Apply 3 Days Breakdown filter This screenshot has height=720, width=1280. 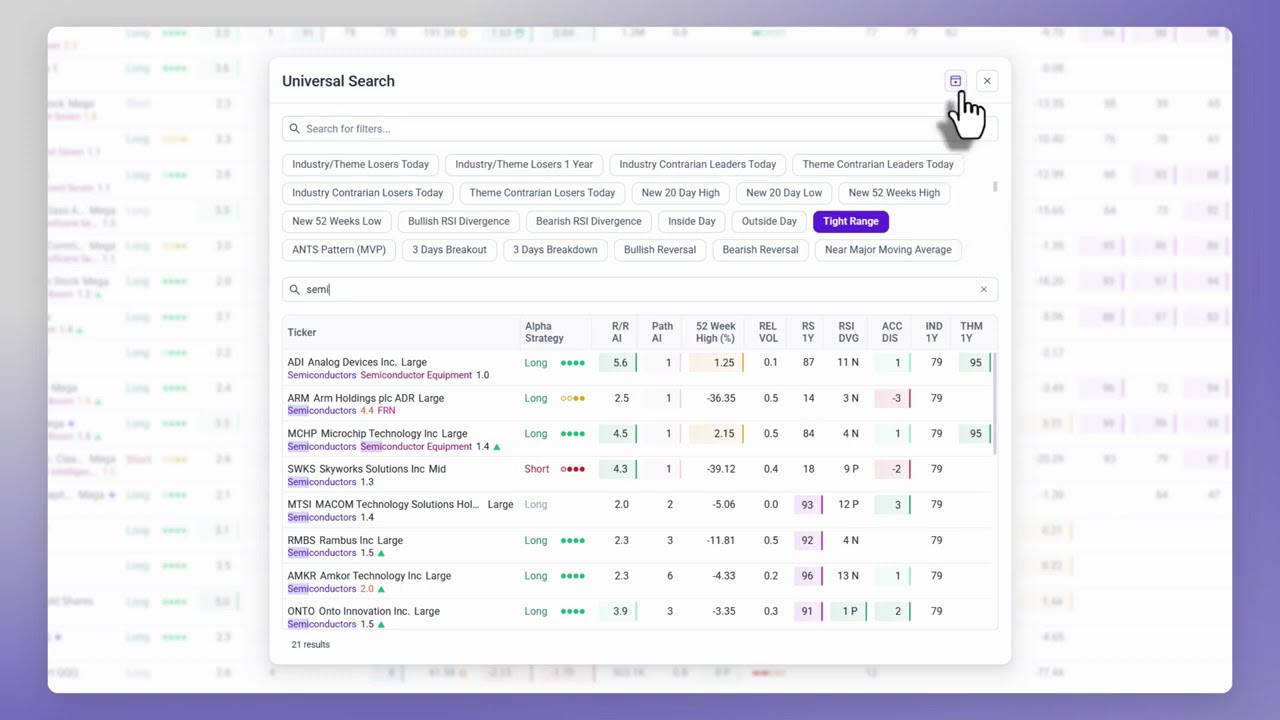click(x=555, y=250)
